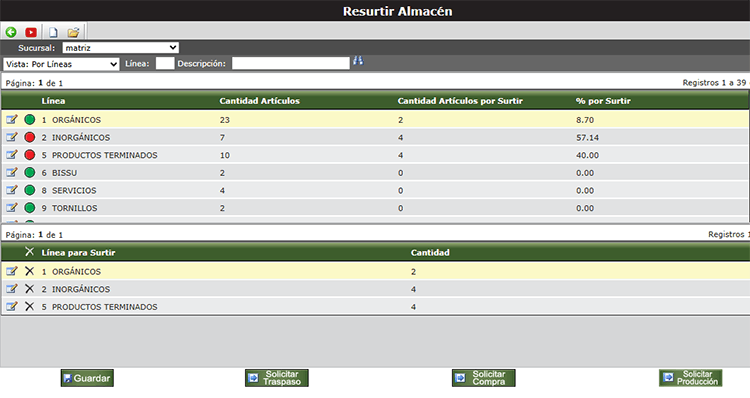Click ORGÁNICOS text in lower list
Image resolution: width=750 pixels, height=398 pixels.
(77, 272)
